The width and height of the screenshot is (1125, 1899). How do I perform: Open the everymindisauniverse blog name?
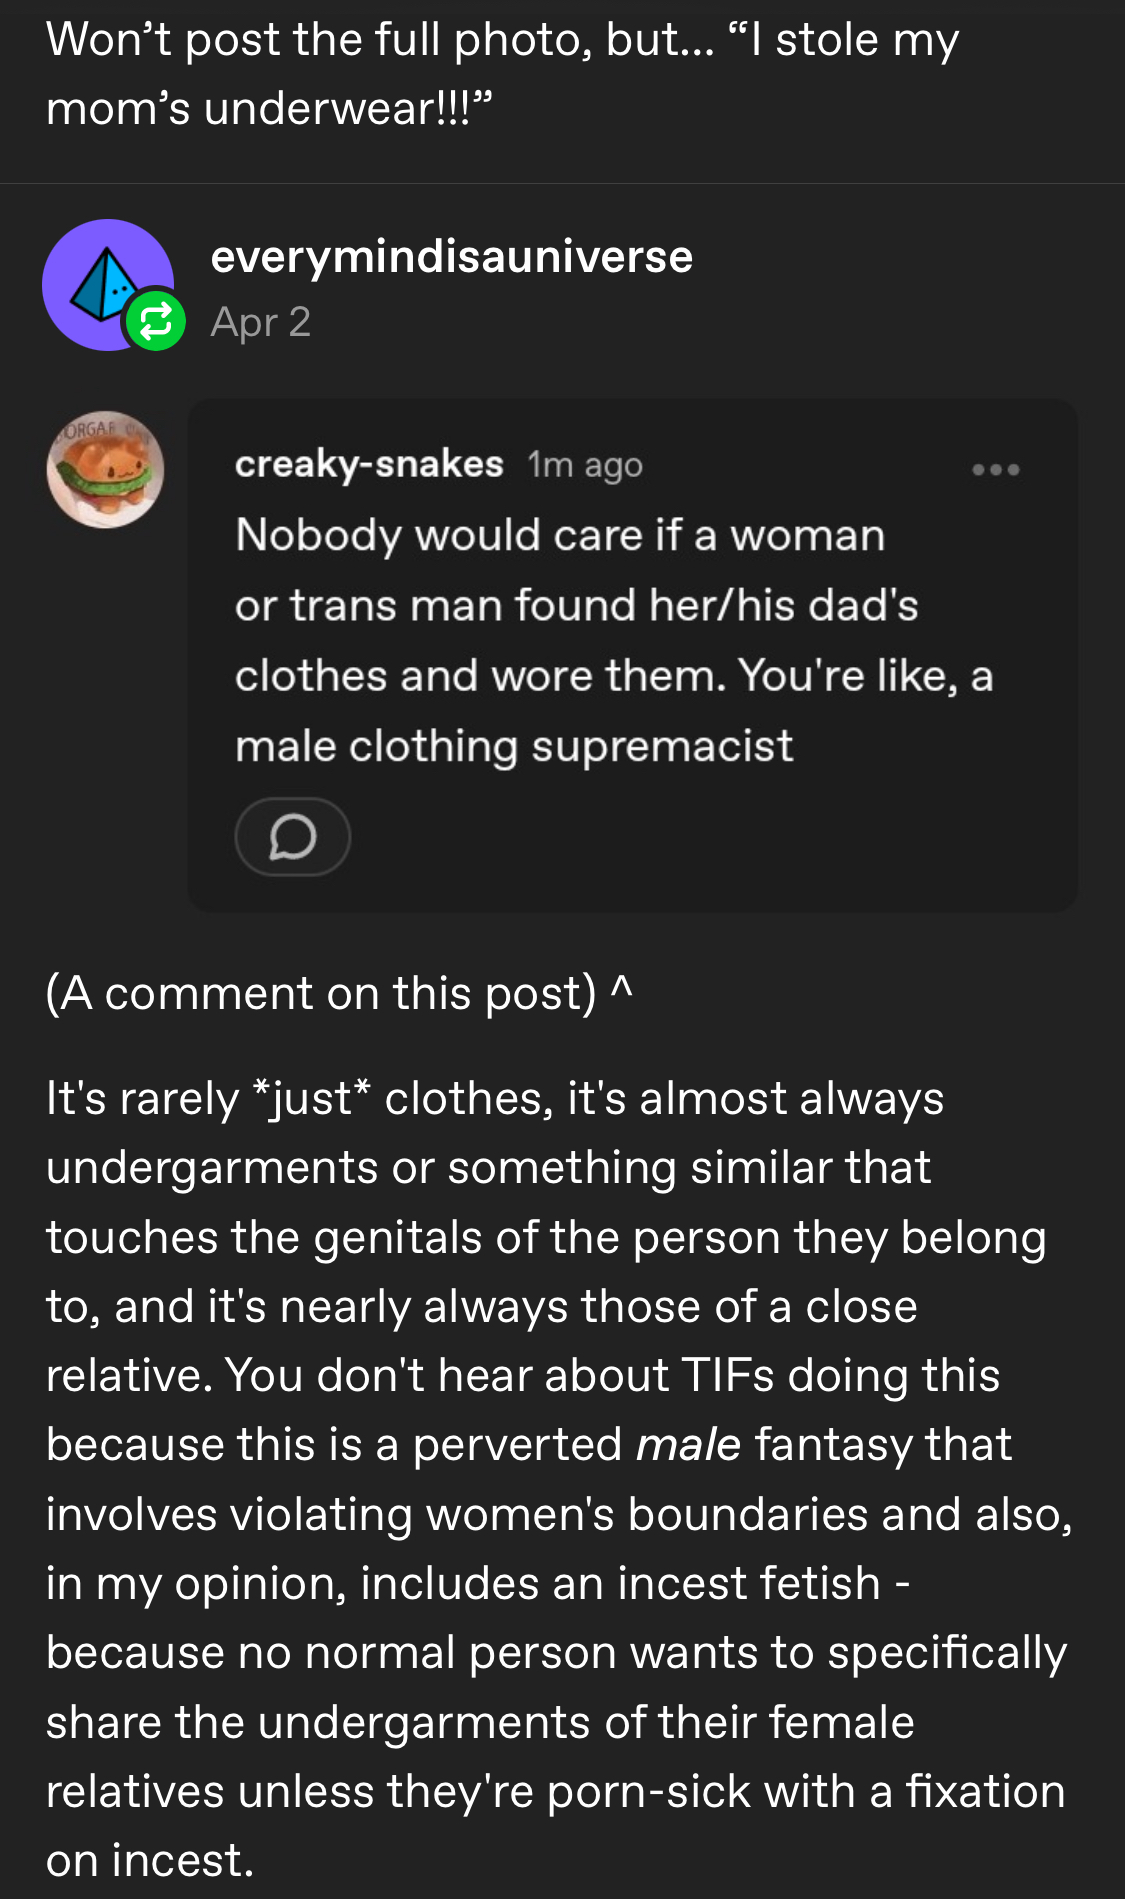(452, 257)
